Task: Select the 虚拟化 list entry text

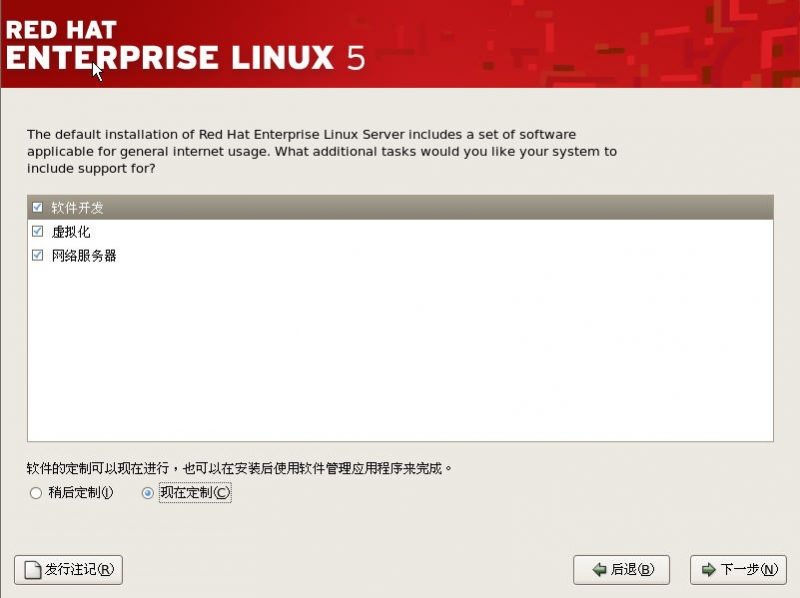Action: pos(71,232)
